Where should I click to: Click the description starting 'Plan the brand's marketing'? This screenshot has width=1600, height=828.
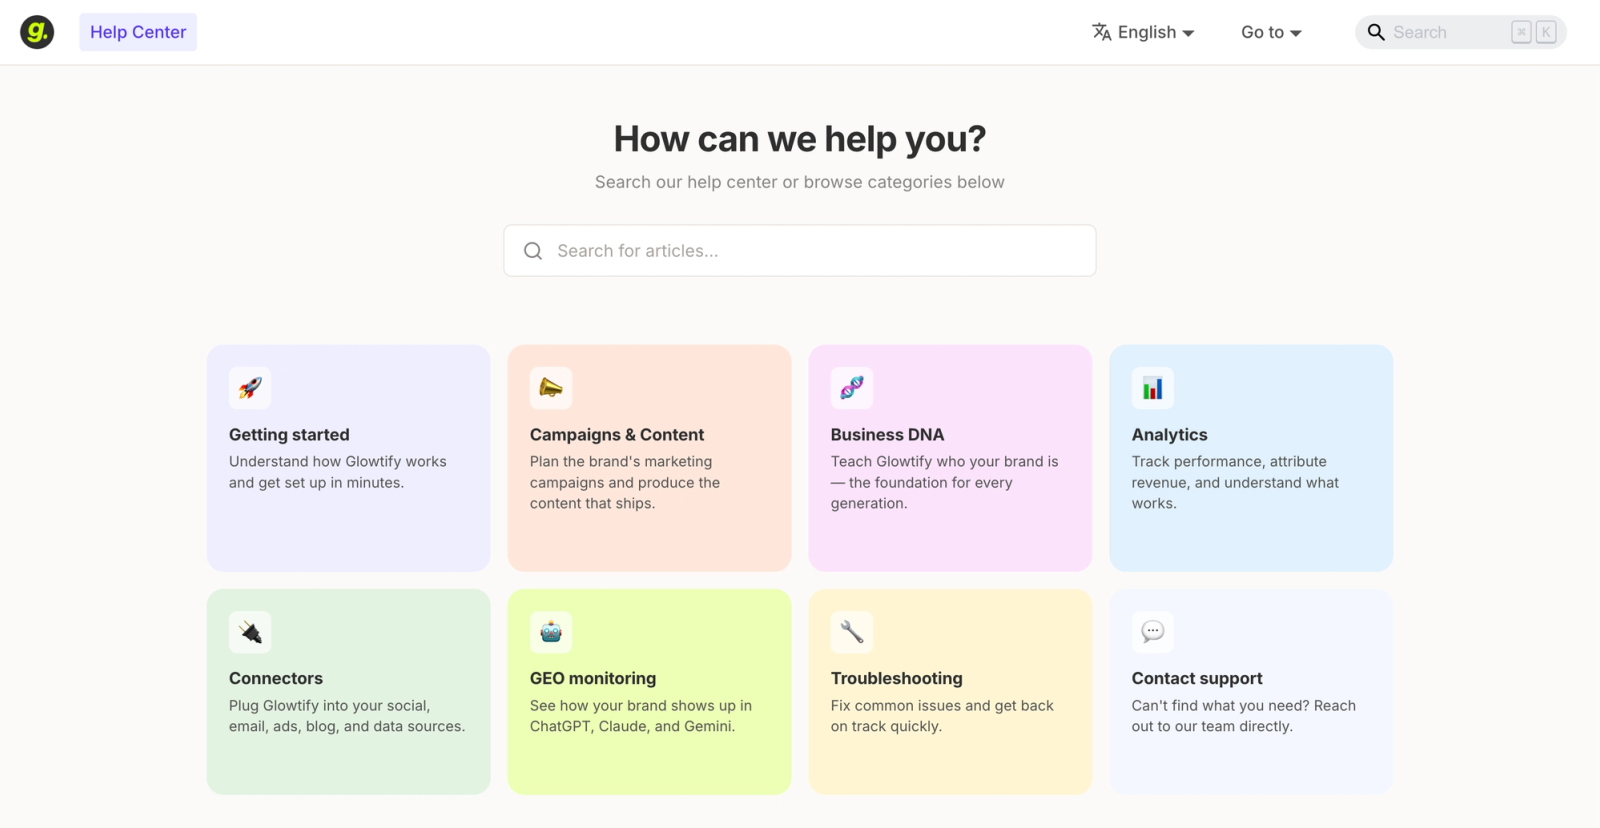[x=625, y=482]
